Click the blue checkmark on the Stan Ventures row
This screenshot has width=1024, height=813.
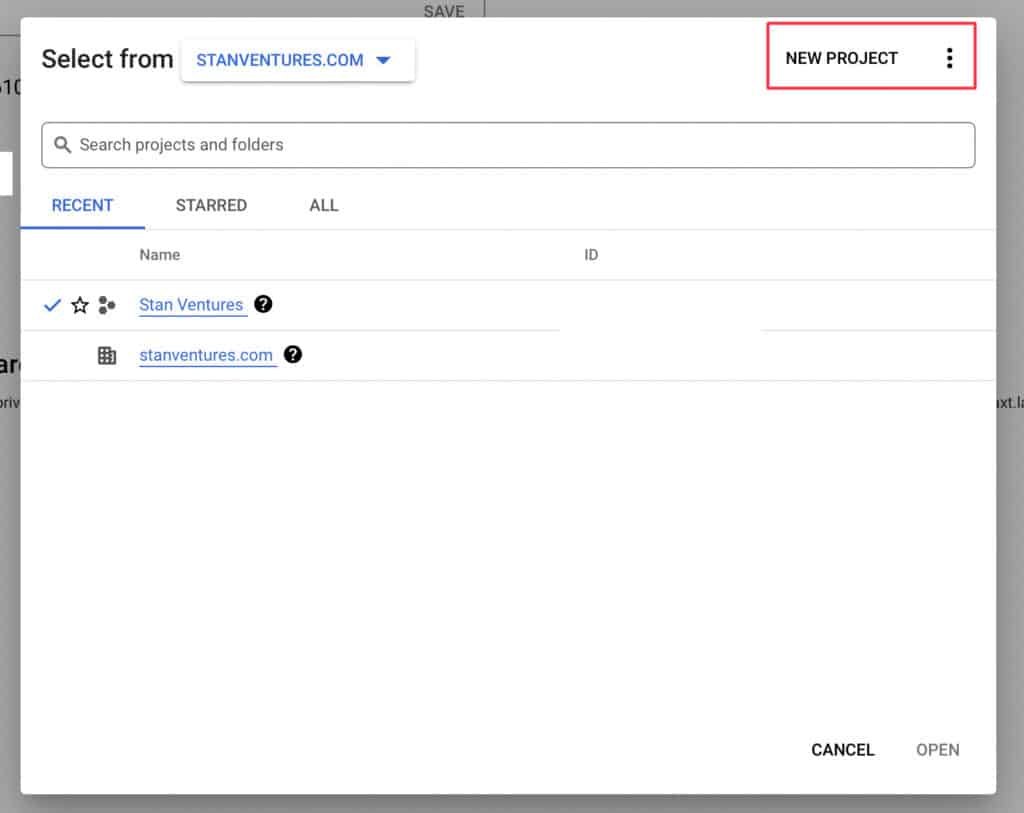point(53,305)
